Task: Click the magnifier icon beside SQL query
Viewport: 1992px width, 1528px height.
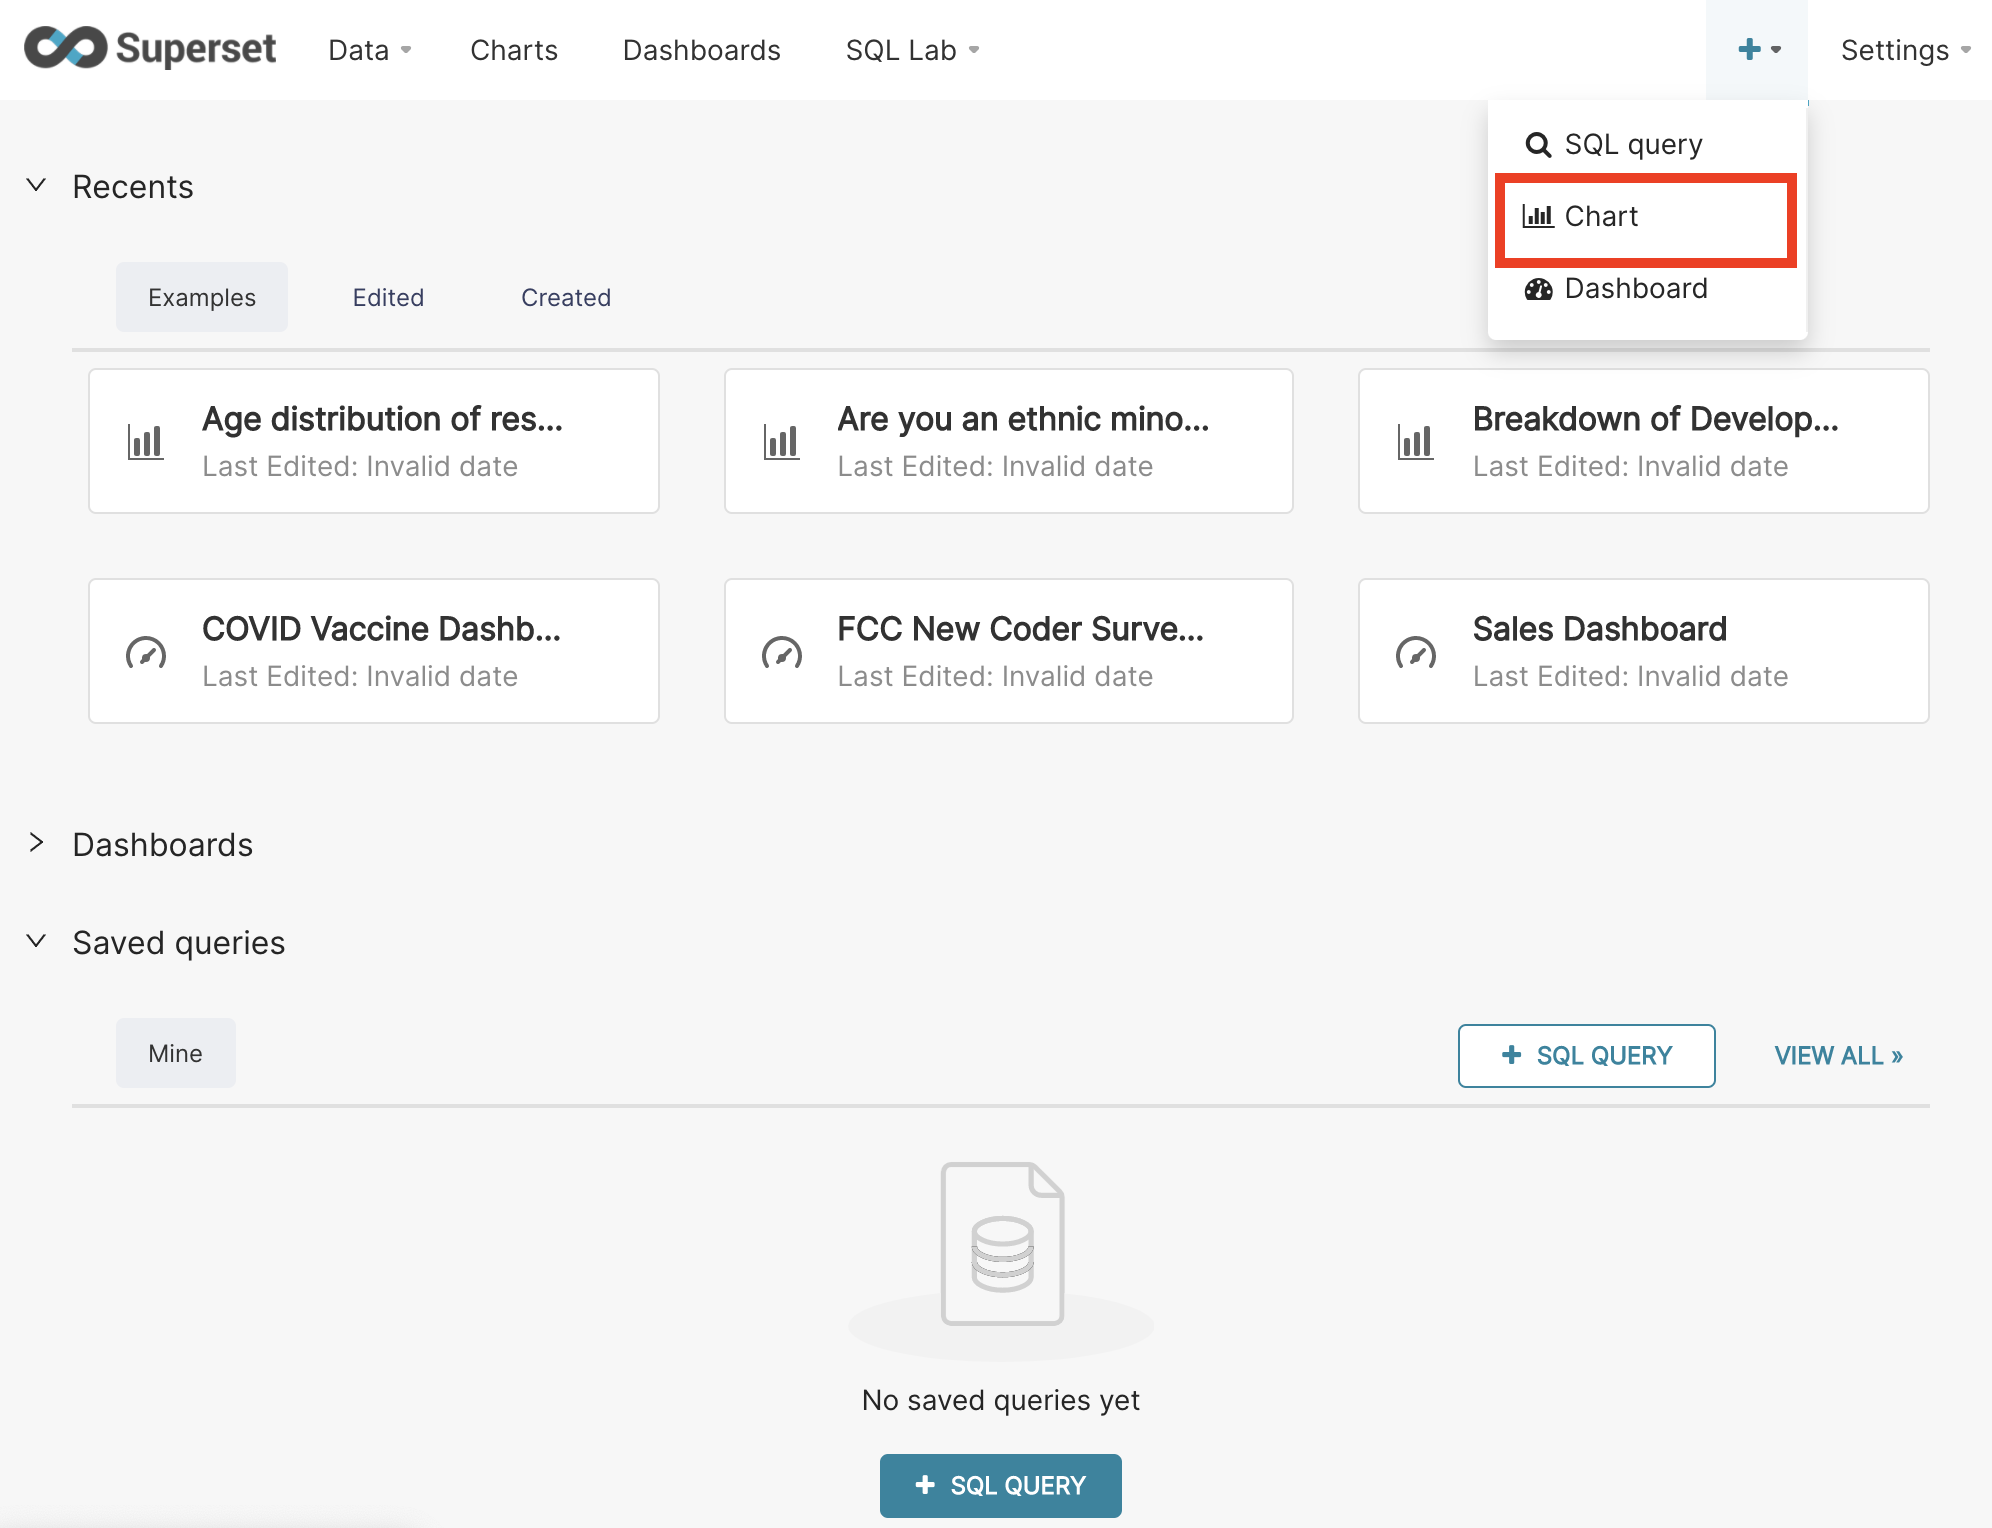Action: [1537, 145]
